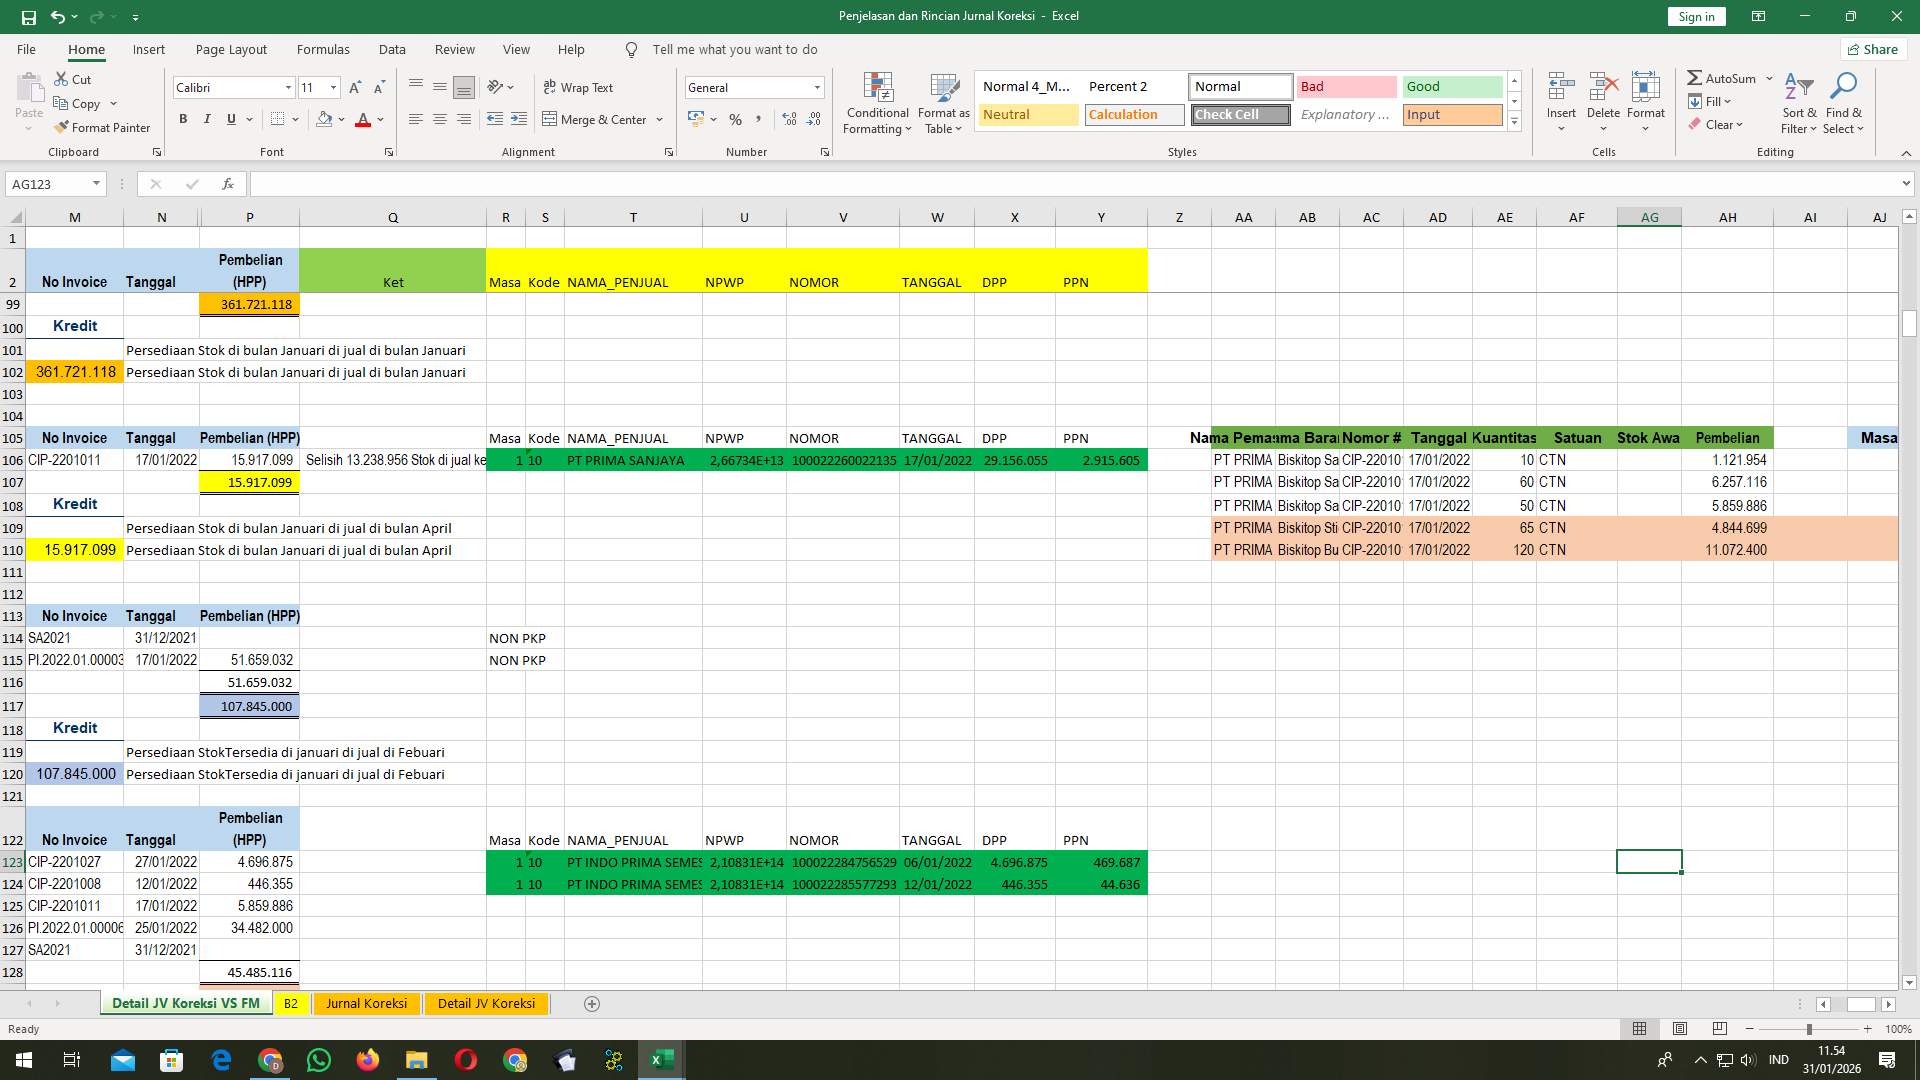The width and height of the screenshot is (1920, 1080).
Task: Apply italic formatting
Action: [207, 119]
